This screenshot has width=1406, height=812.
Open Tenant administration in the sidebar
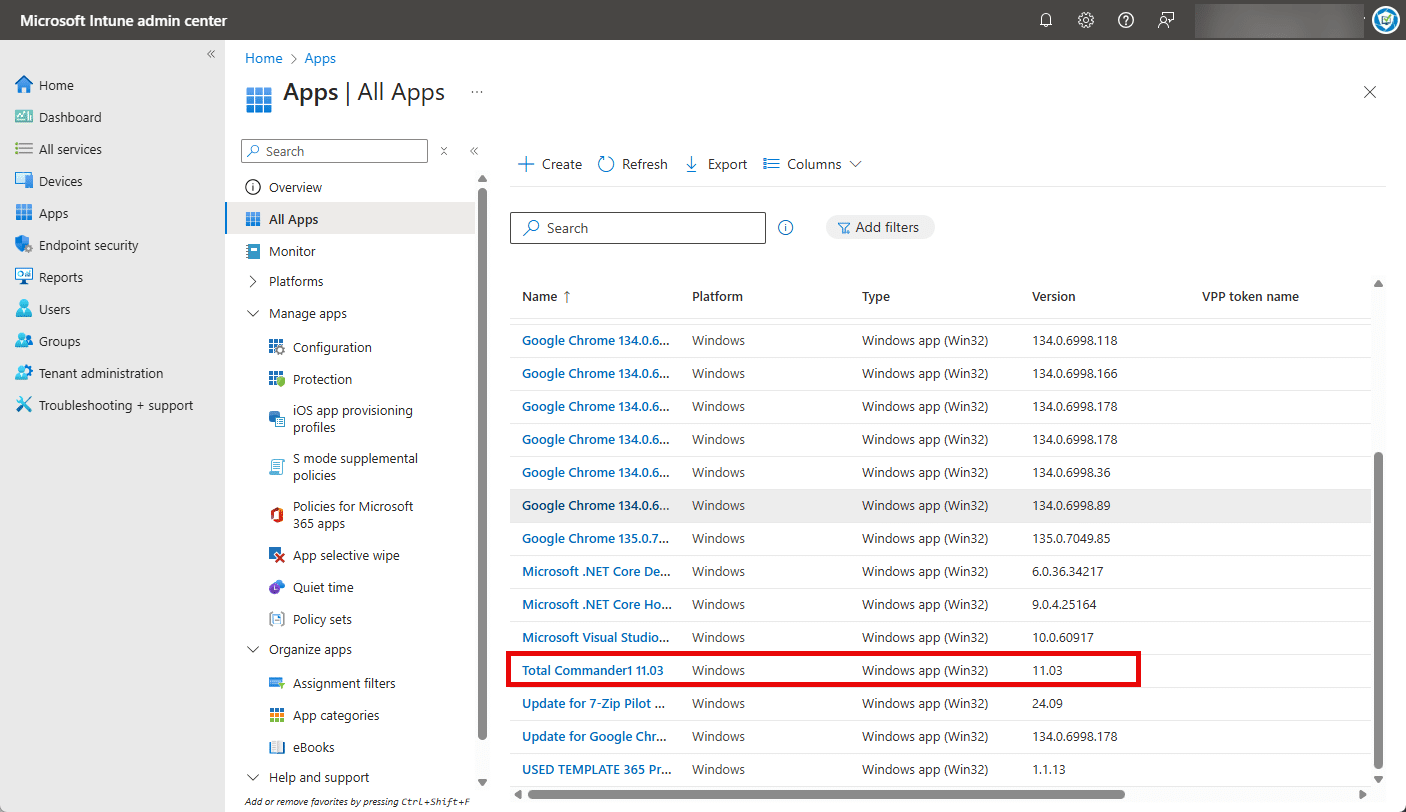point(100,373)
